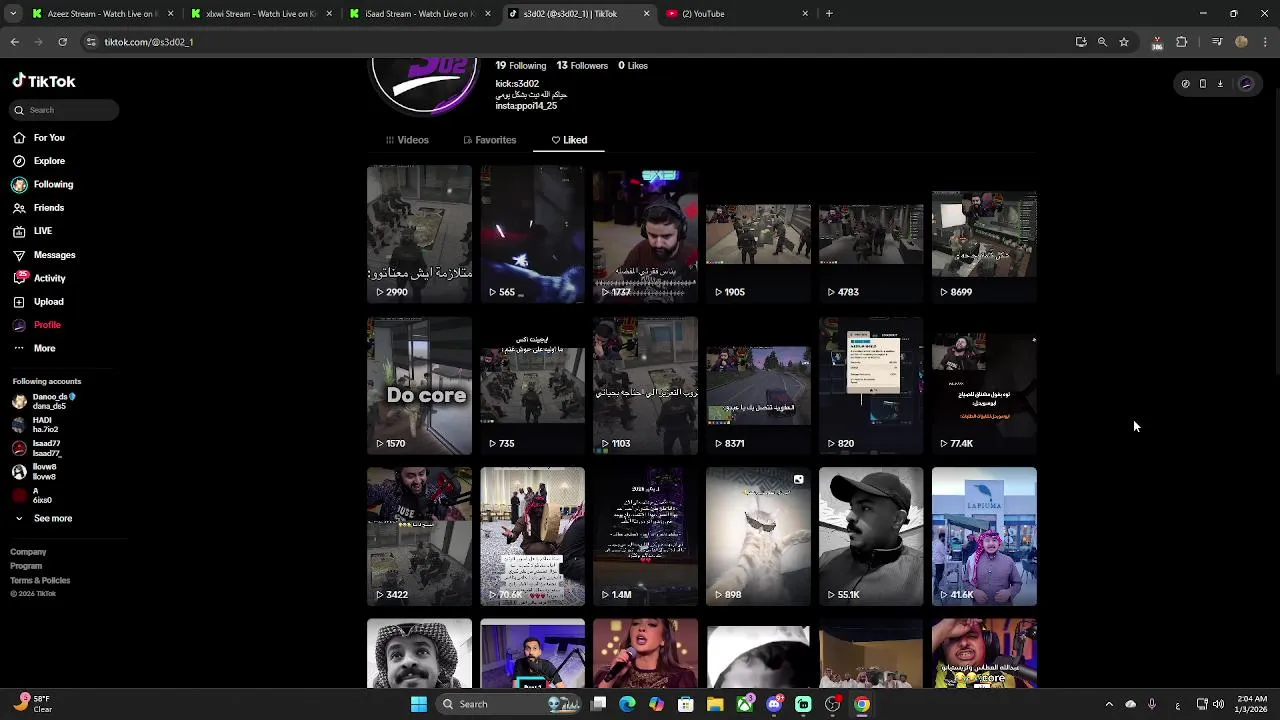The image size is (1280, 720).
Task: Switch to the Videos tab
Action: (x=407, y=140)
